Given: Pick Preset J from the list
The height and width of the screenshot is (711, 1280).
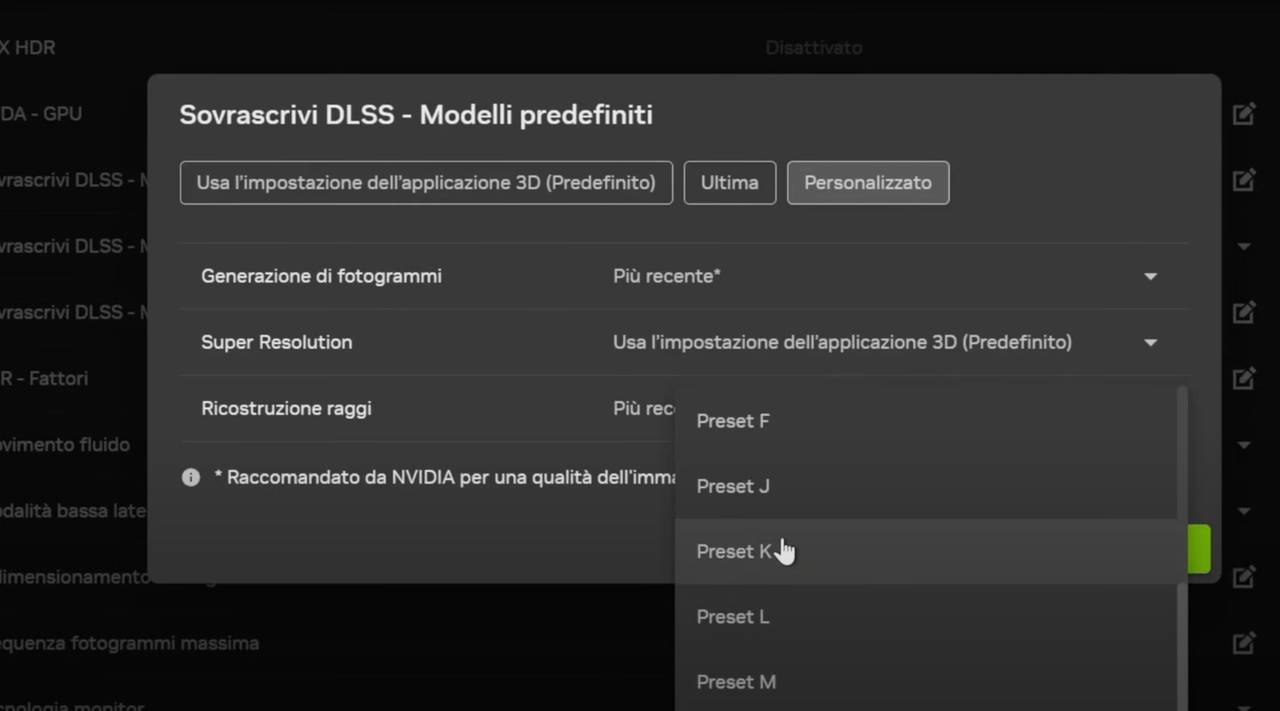Looking at the screenshot, I should pyautogui.click(x=926, y=486).
